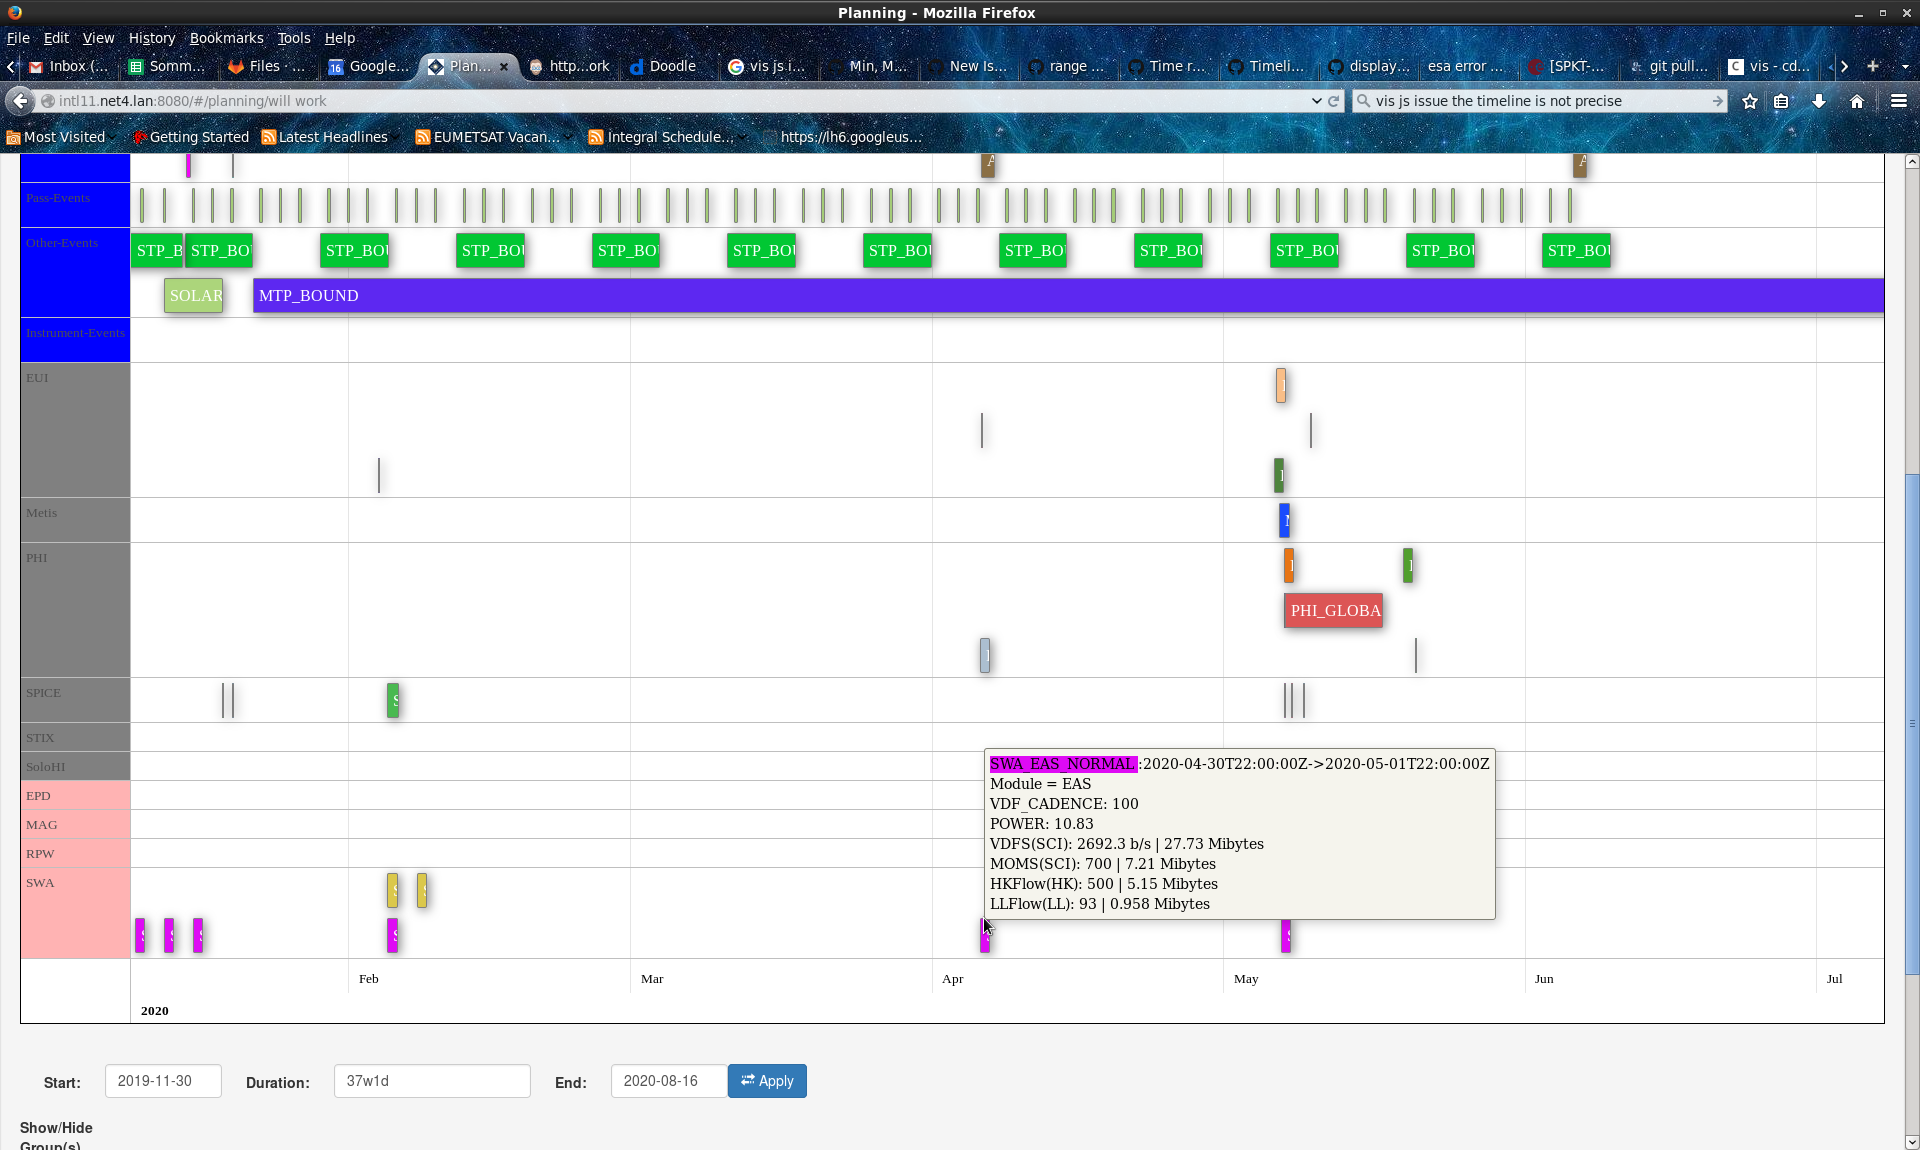This screenshot has width=1920, height=1150.
Task: Expand the URL bar history dropdown
Action: coord(1316,101)
